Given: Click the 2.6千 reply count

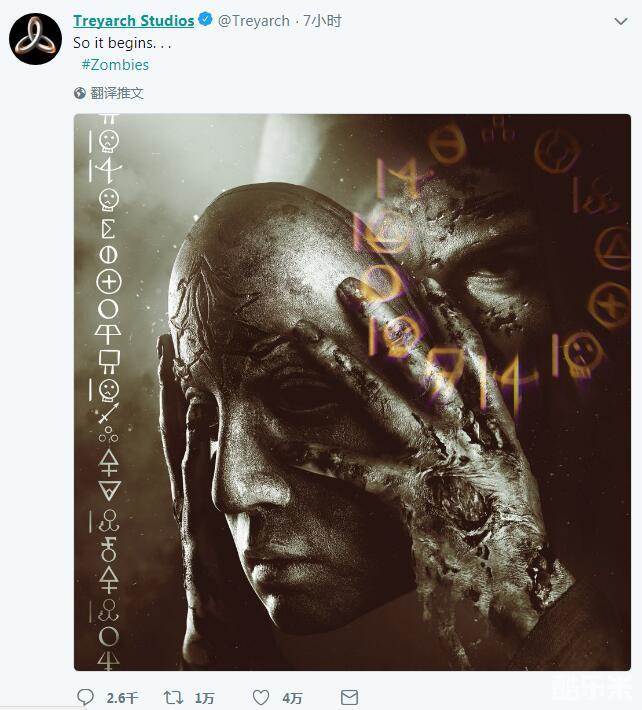Looking at the screenshot, I should [122, 698].
